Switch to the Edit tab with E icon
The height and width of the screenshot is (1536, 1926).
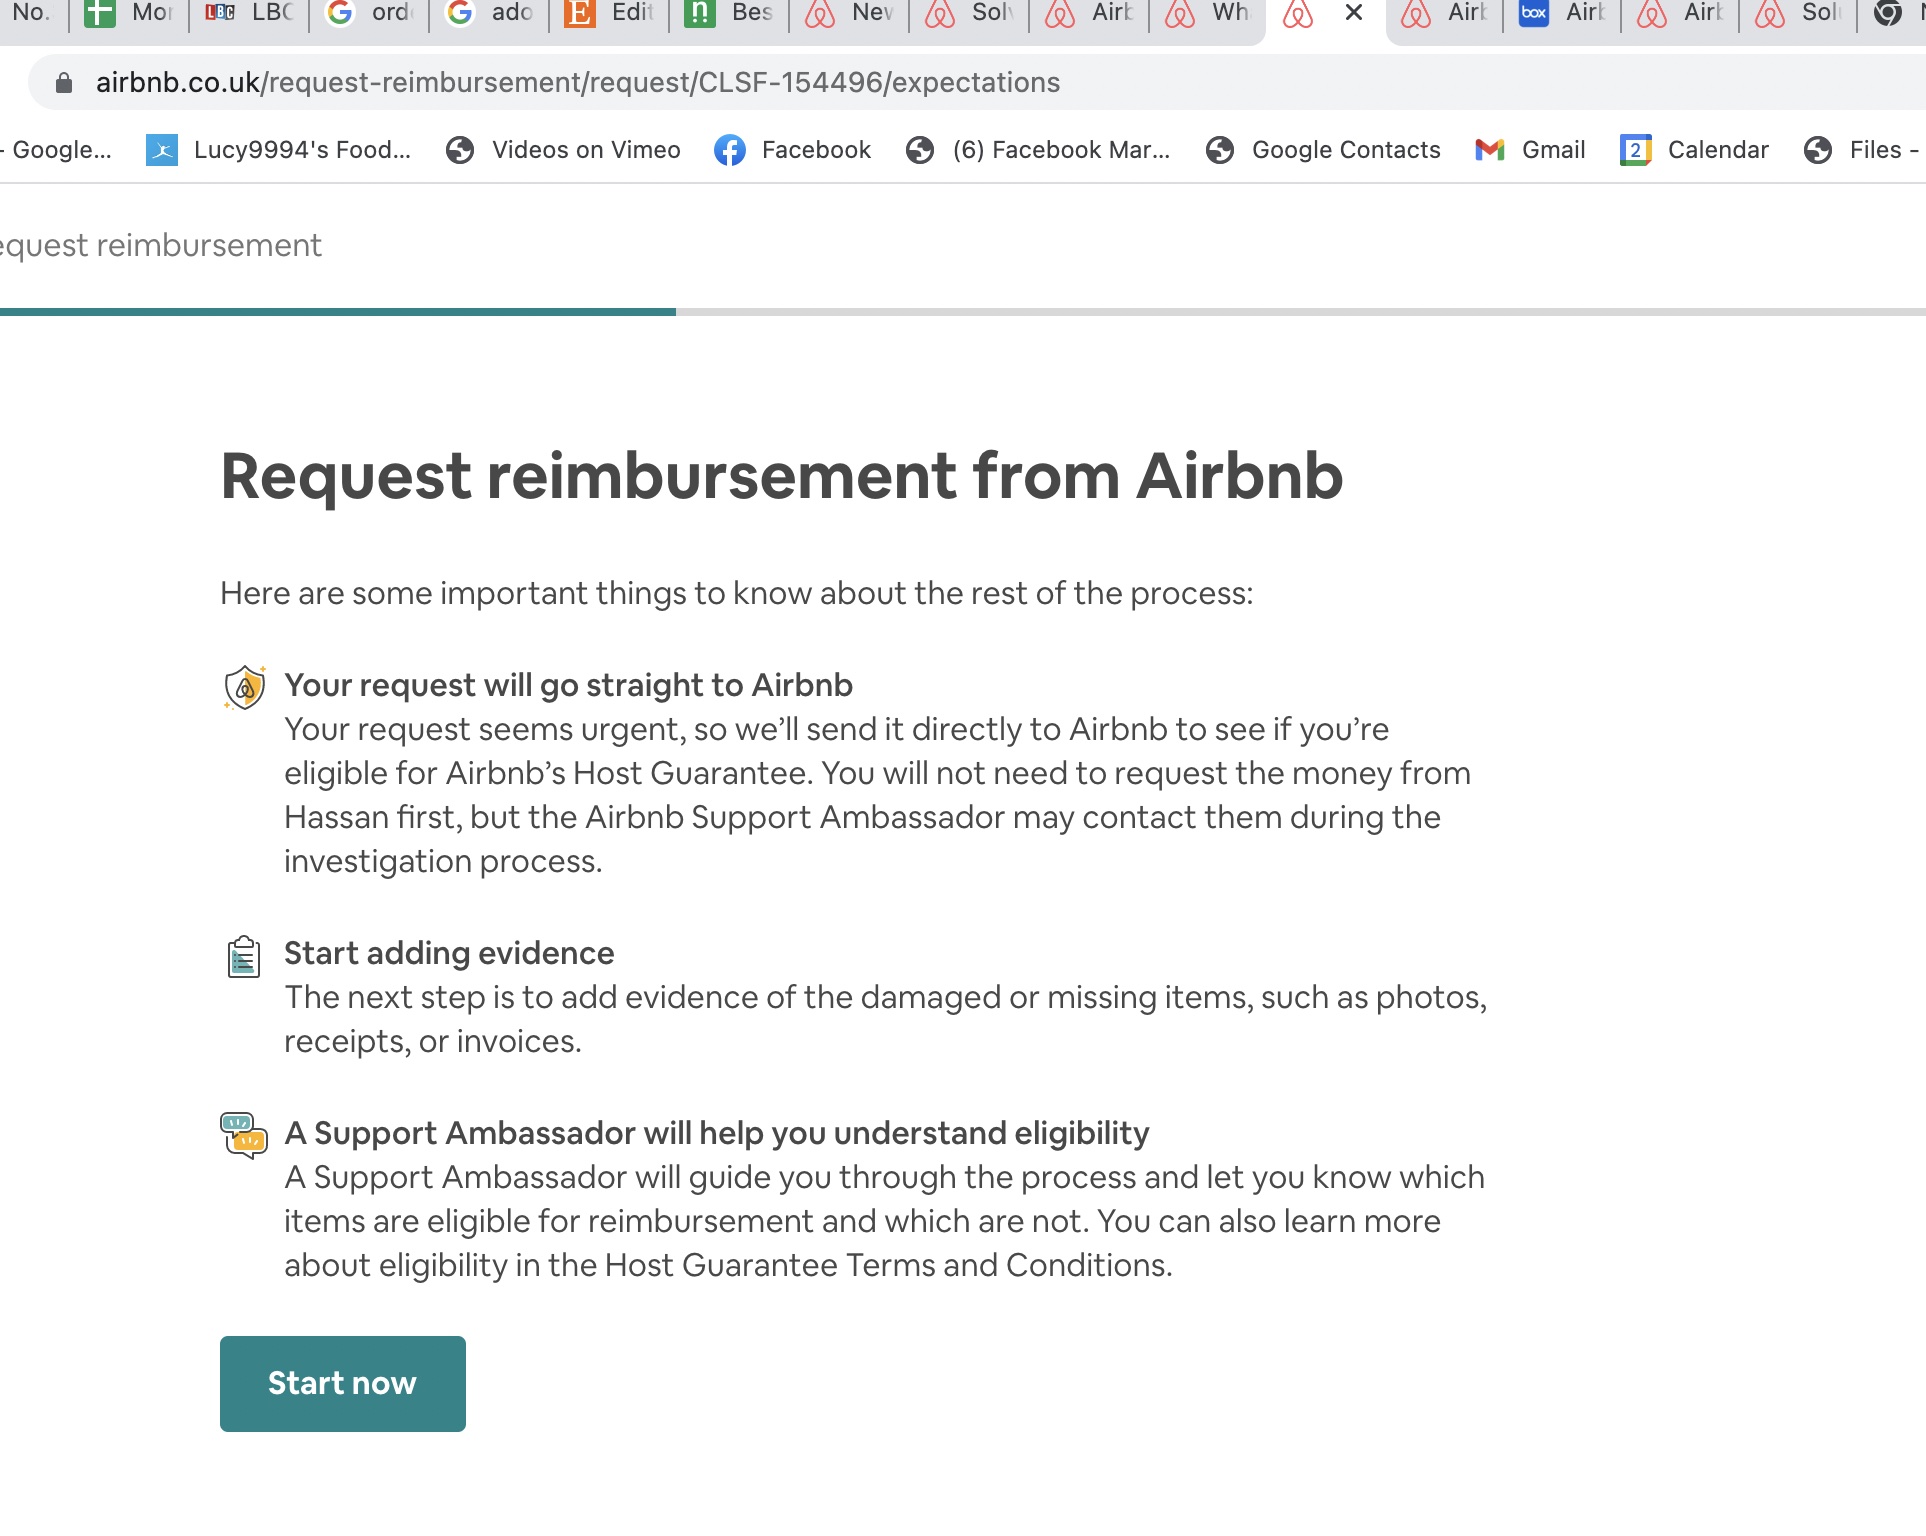point(610,13)
